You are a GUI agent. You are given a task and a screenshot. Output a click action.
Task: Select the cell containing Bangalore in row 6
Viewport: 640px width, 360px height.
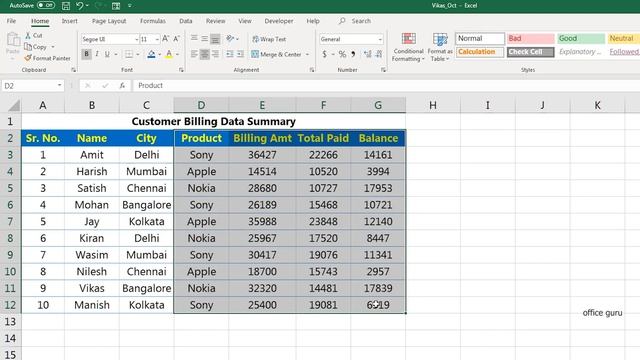click(147, 205)
